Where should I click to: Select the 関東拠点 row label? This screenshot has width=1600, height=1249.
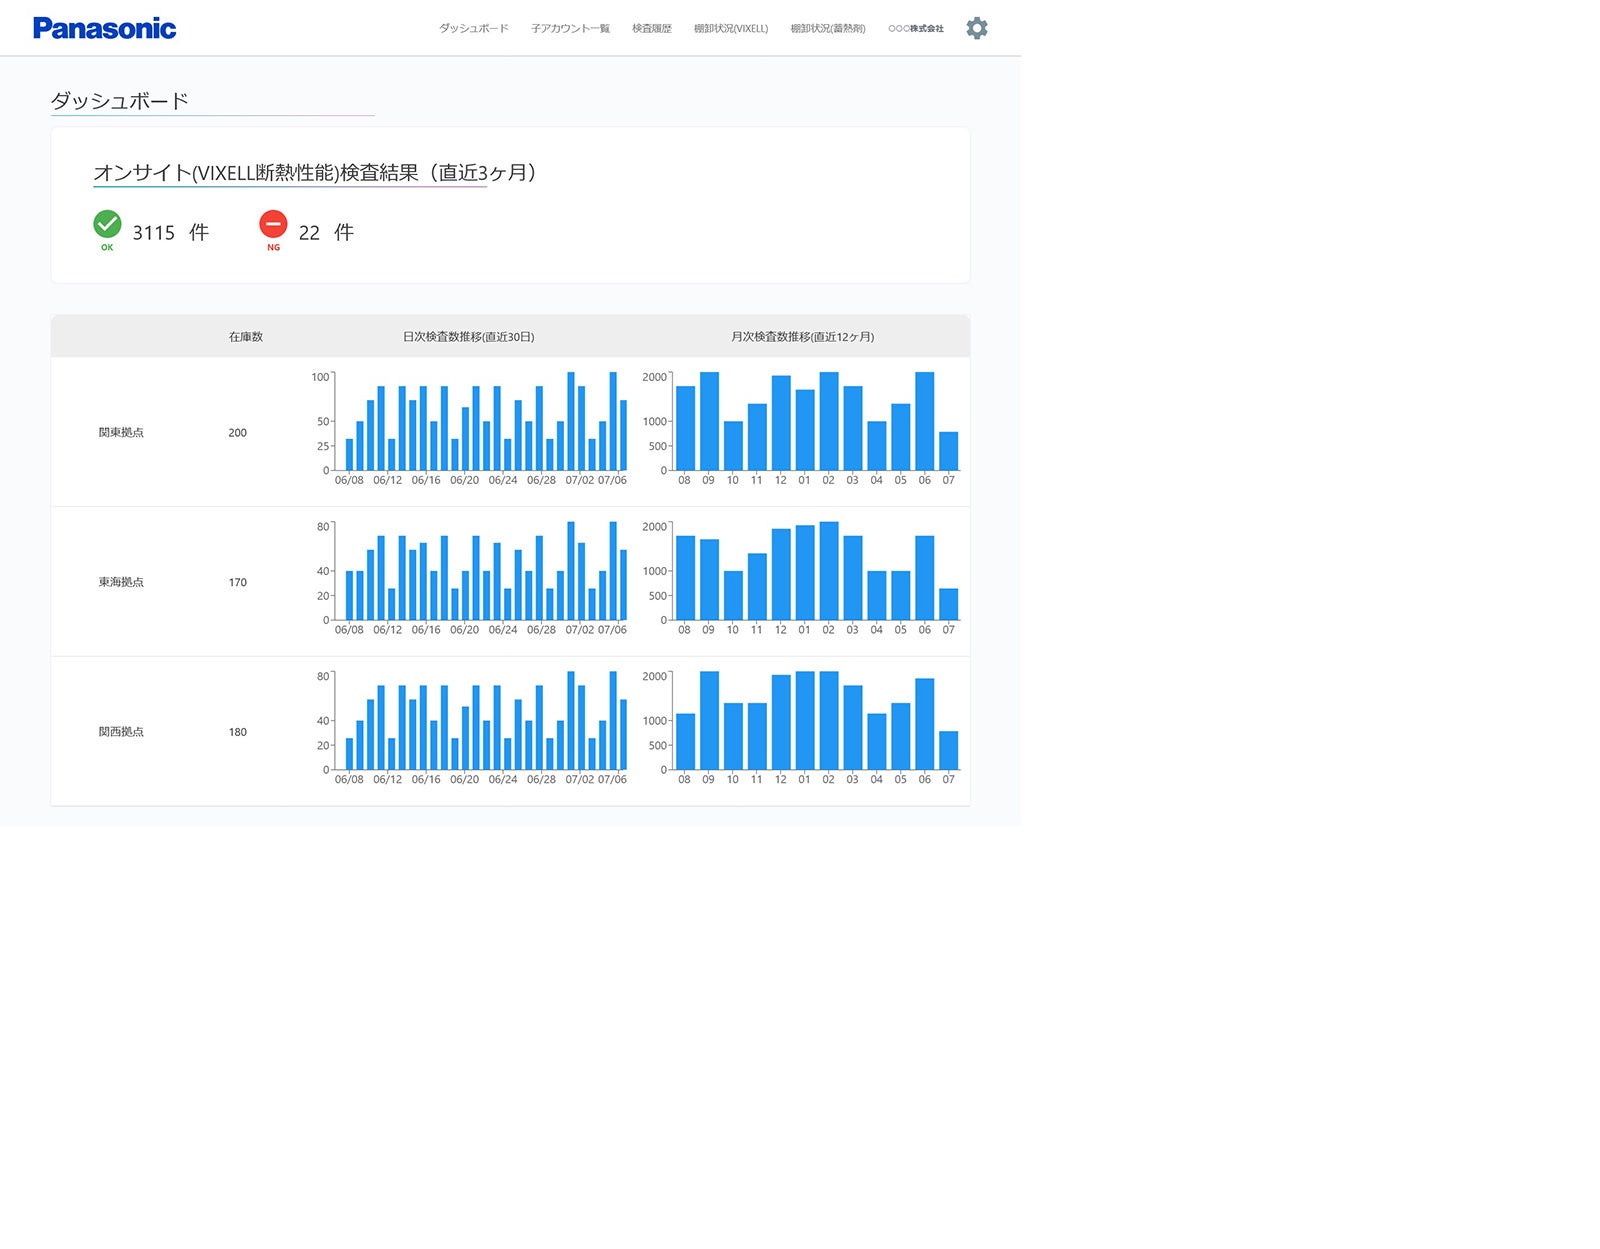pyautogui.click(x=121, y=433)
